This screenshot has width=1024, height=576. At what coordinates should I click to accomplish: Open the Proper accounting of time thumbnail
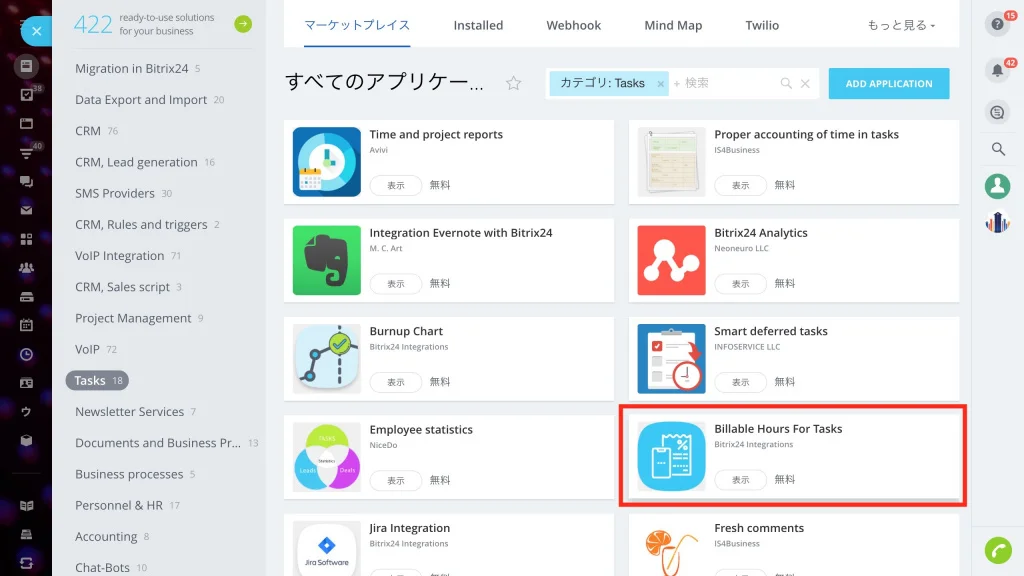point(671,161)
